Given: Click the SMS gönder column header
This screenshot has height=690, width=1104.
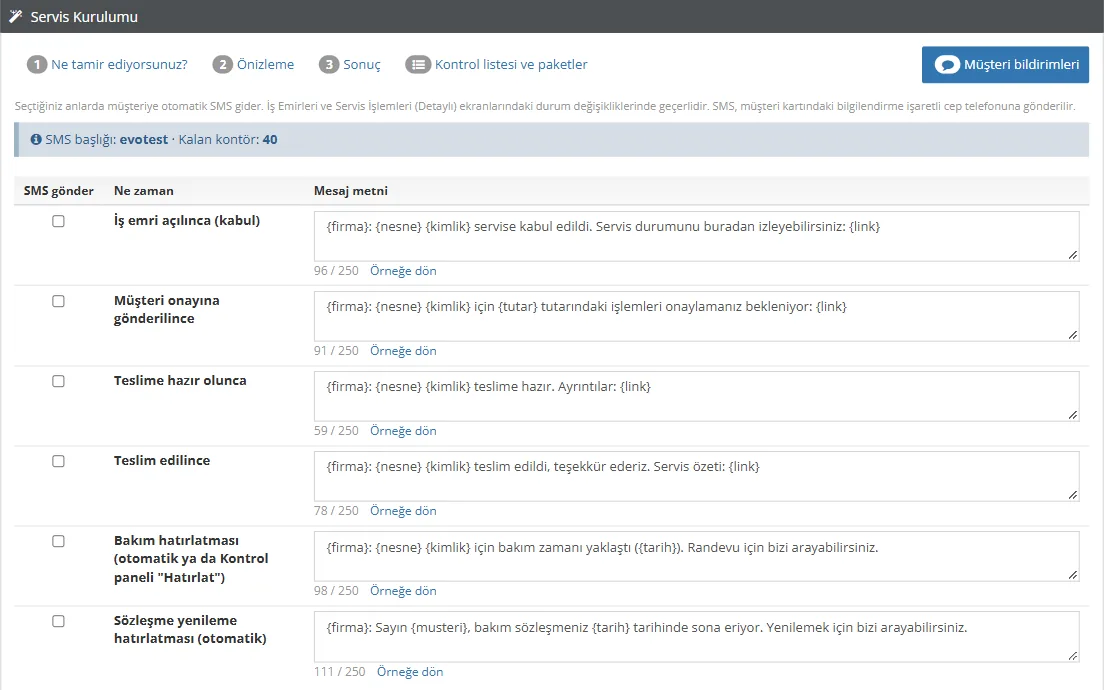Looking at the screenshot, I should click(x=58, y=191).
